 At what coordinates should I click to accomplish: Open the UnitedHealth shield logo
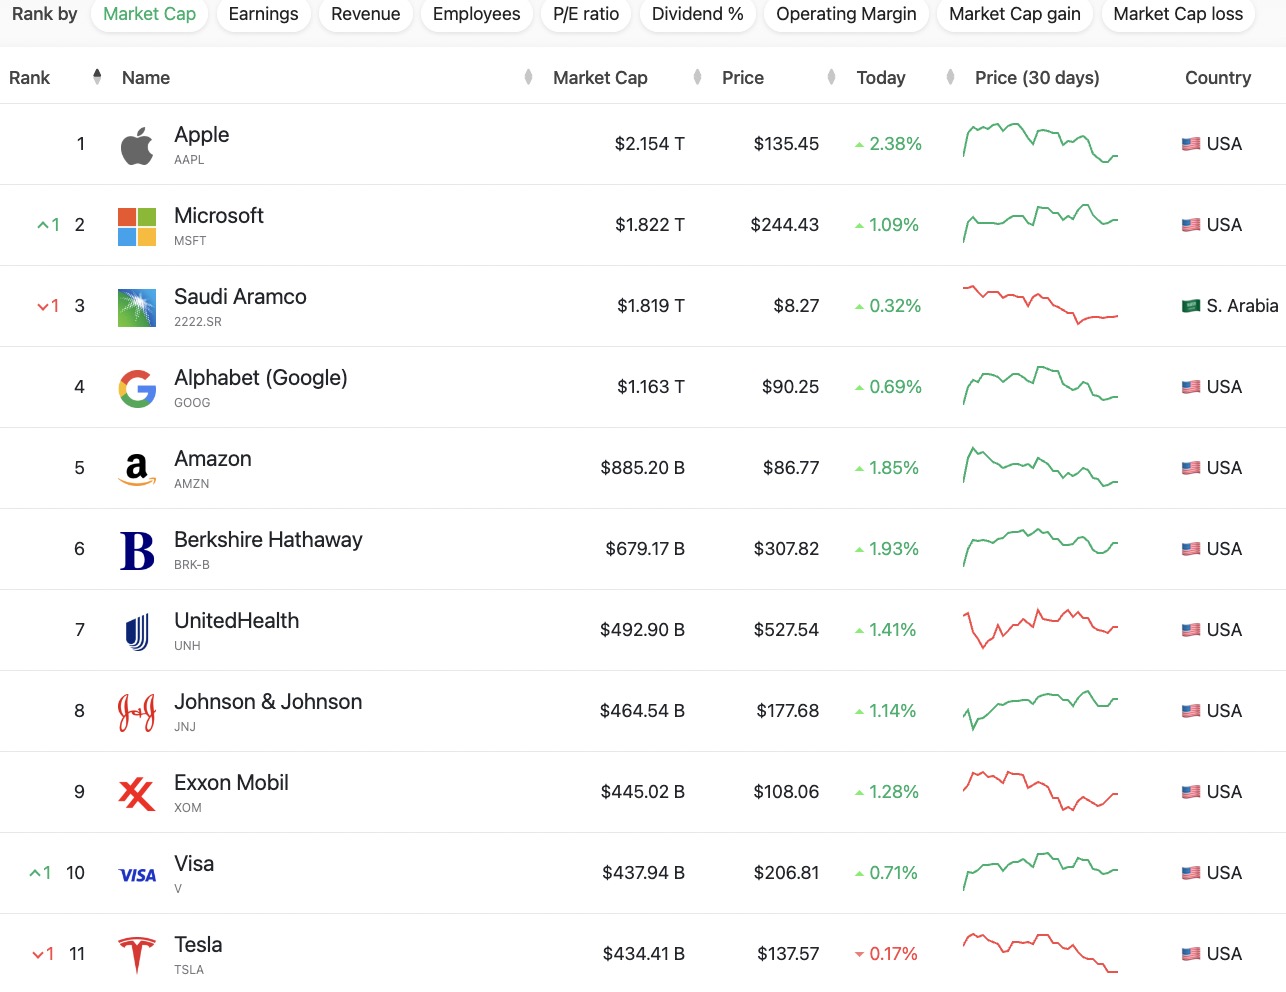(137, 631)
